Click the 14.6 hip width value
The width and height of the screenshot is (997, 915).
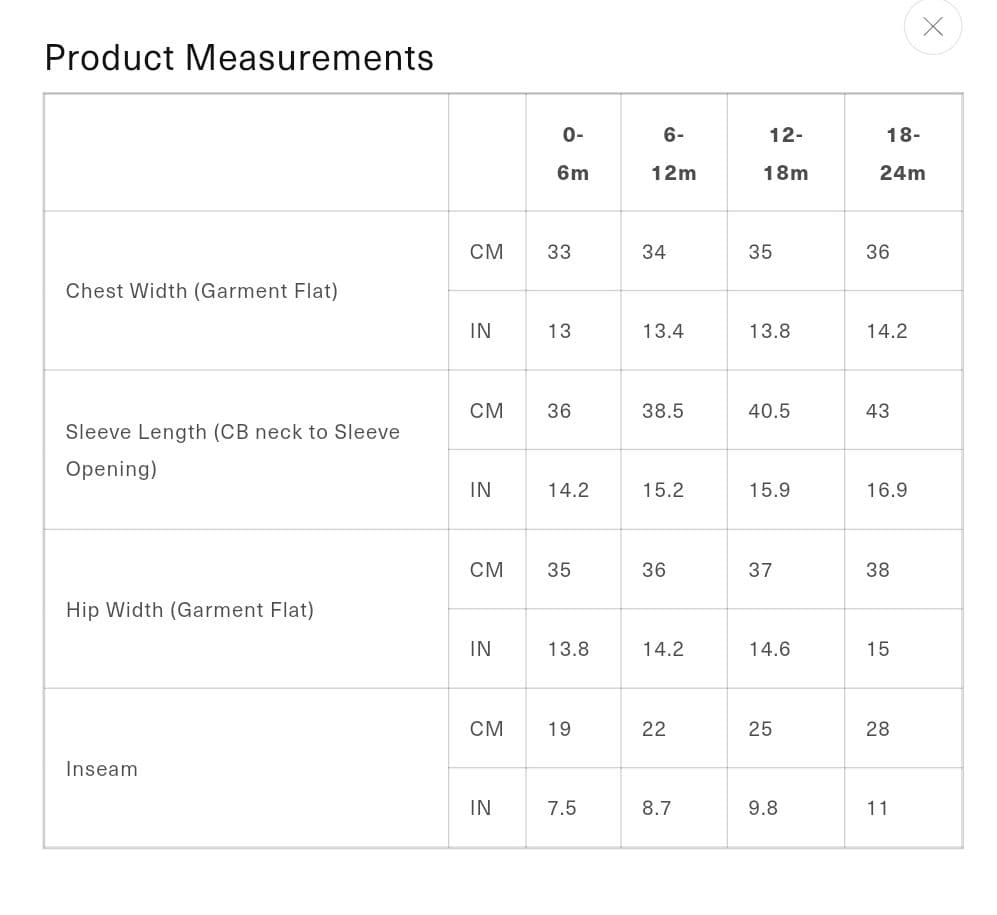[x=769, y=649]
